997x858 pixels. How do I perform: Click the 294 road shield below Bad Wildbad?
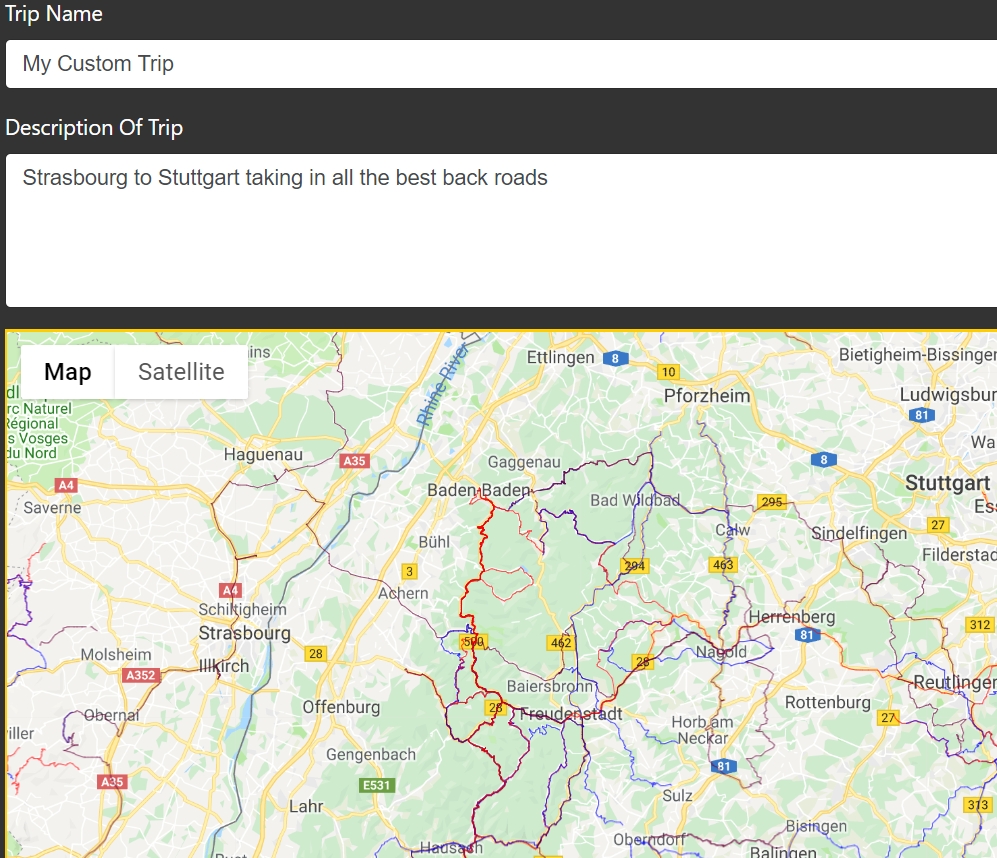(634, 566)
